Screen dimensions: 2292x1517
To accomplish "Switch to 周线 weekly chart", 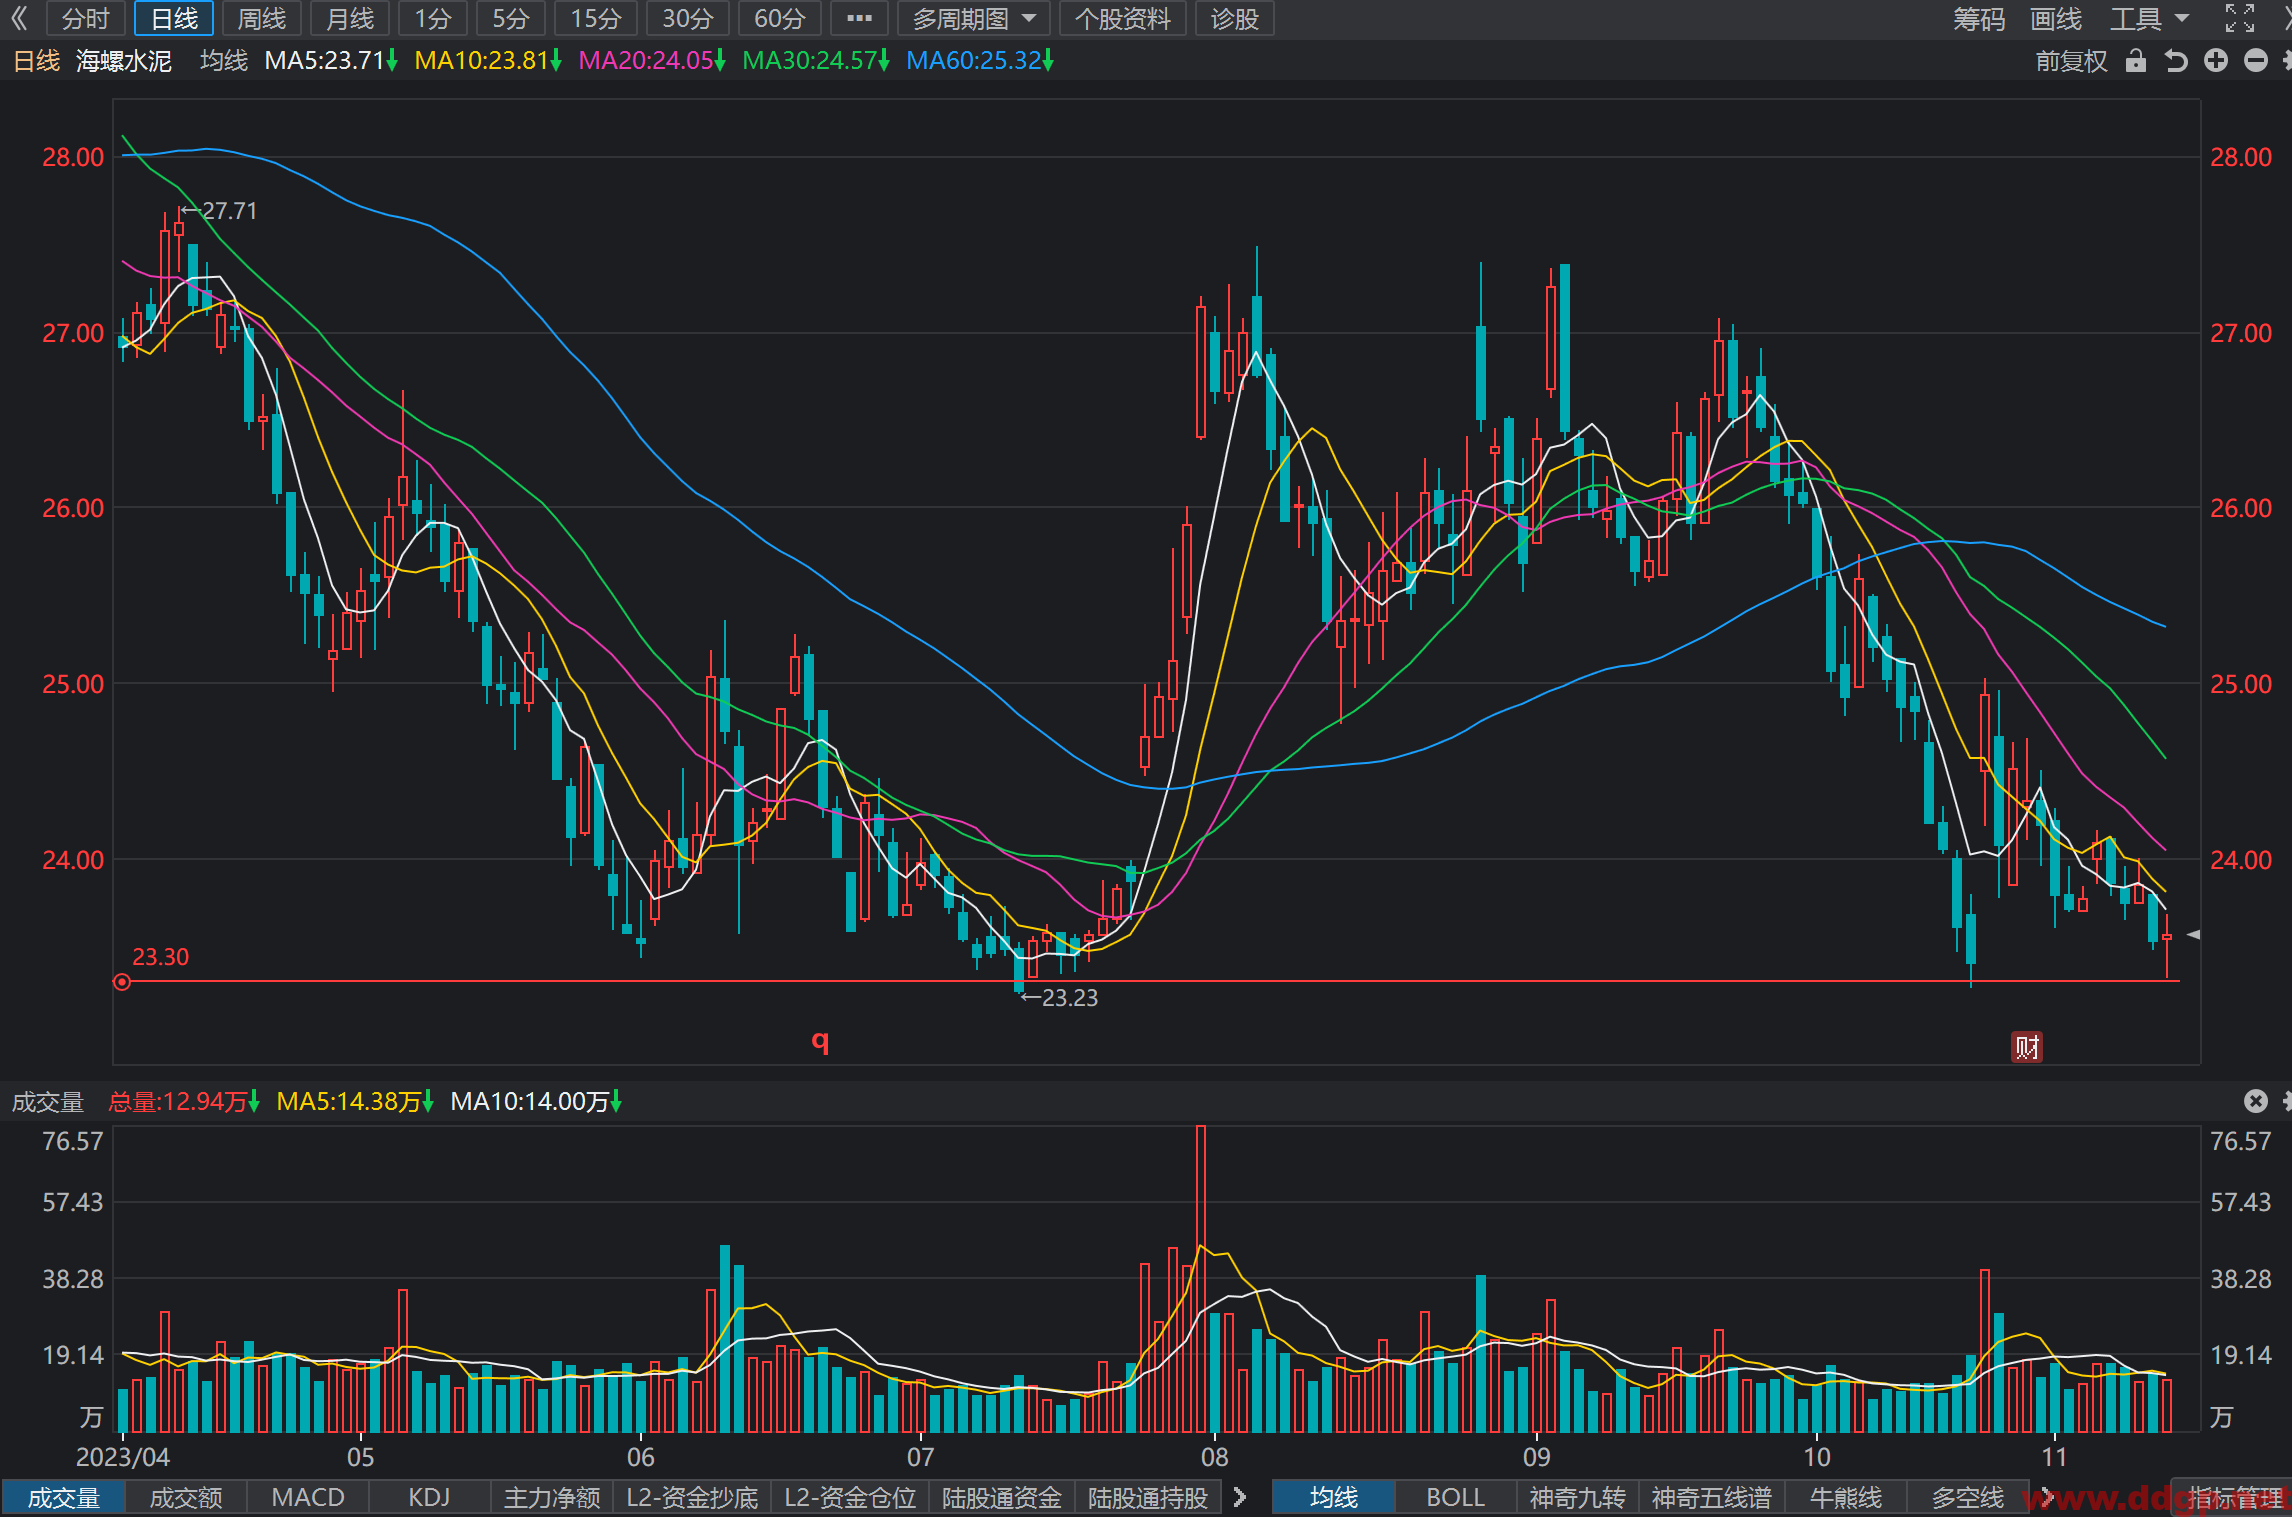I will tap(262, 18).
